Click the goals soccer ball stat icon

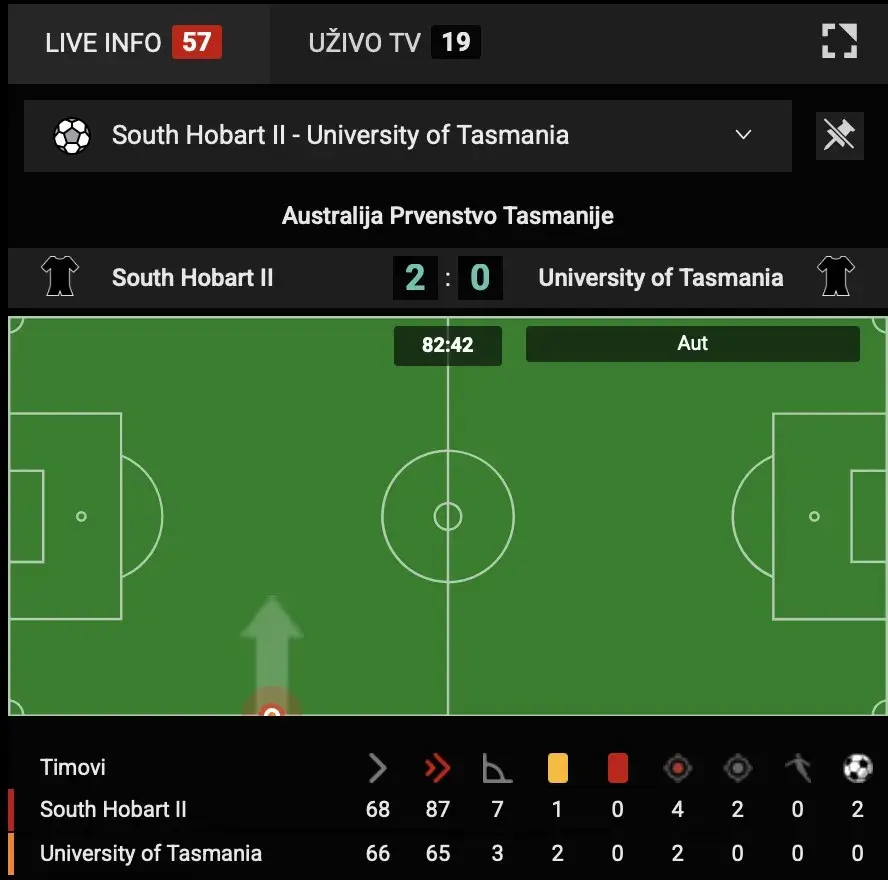coord(857,768)
